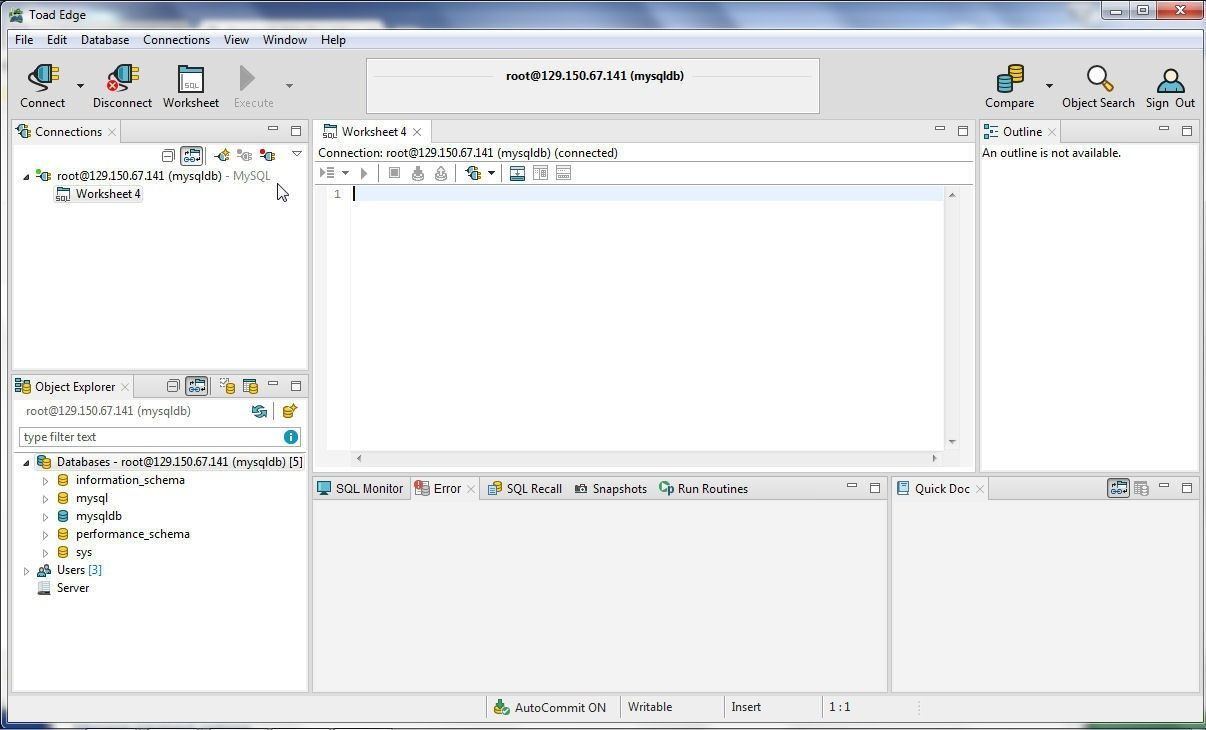Select Worksheet 4 in Connections tree
The width and height of the screenshot is (1206, 730).
pyautogui.click(x=98, y=194)
